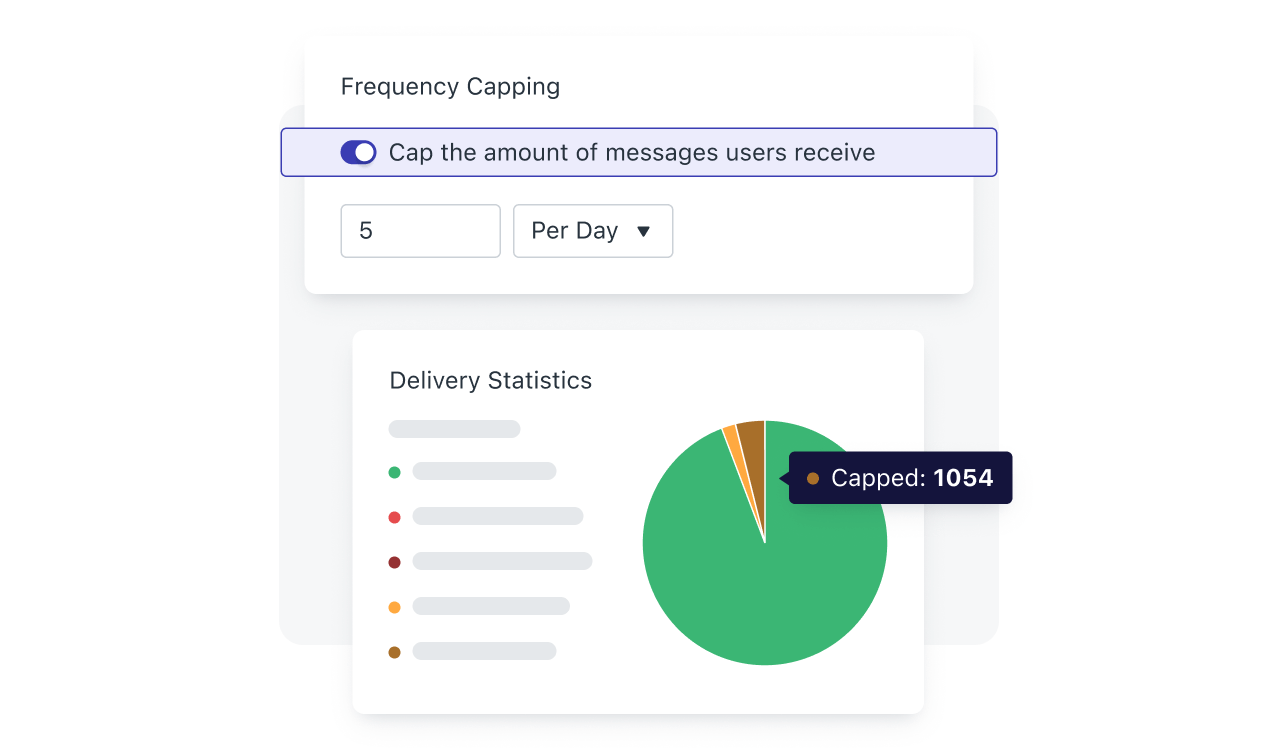Click the dark maroon legend dot
Image resolution: width=1278 pixels, height=750 pixels.
click(394, 562)
